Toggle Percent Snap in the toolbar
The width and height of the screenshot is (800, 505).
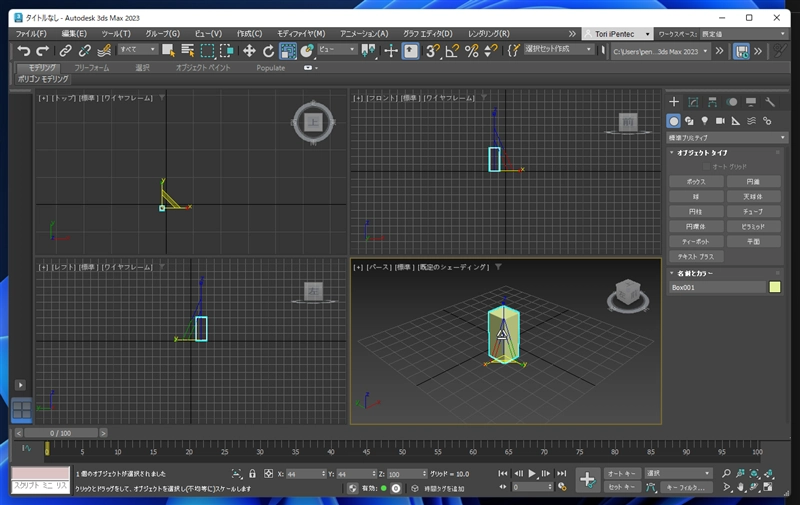(x=471, y=50)
